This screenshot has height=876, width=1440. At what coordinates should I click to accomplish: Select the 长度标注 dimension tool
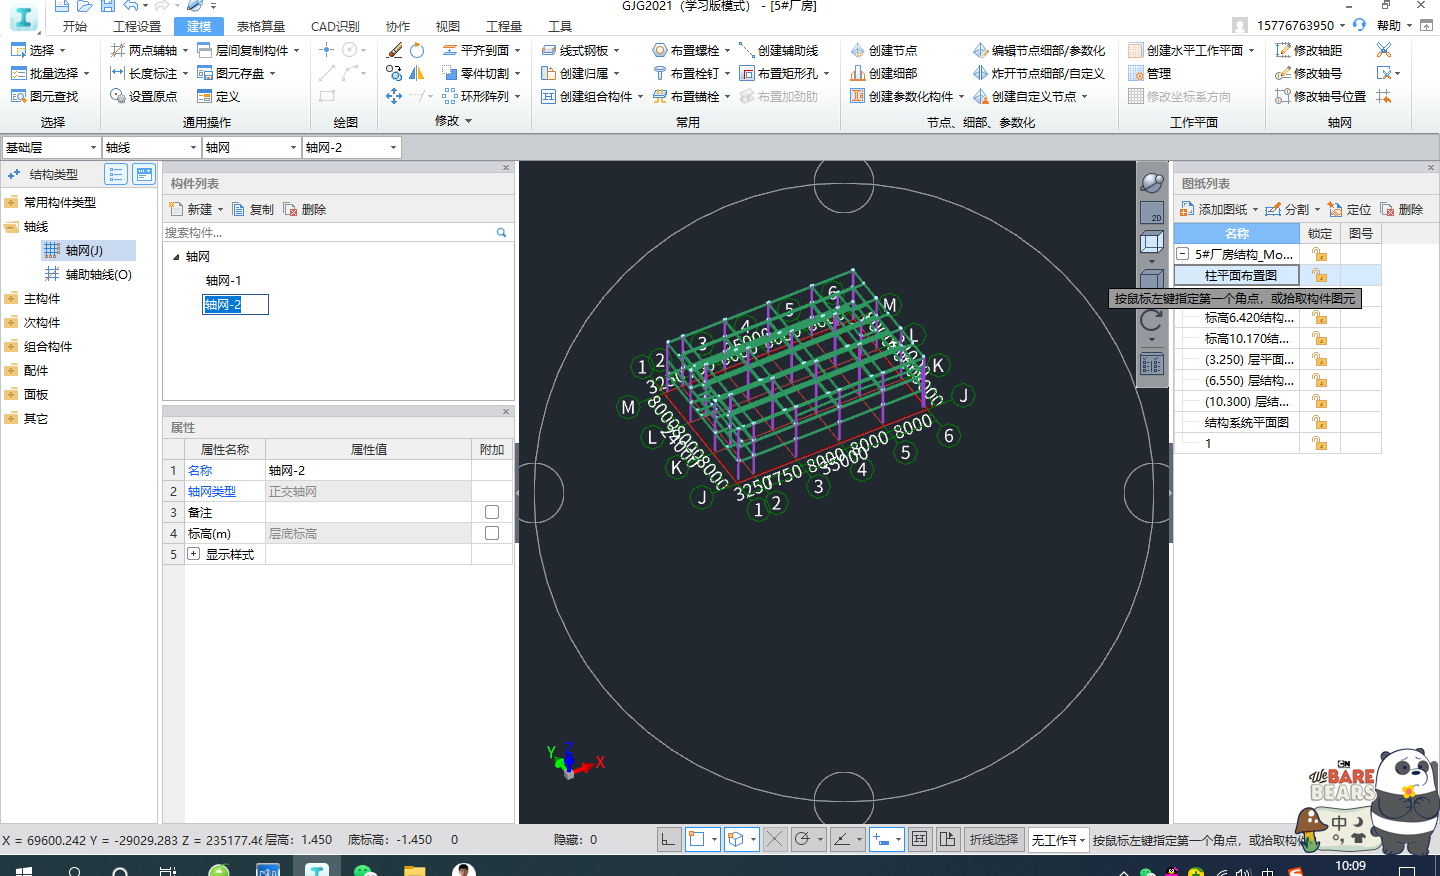coord(145,73)
